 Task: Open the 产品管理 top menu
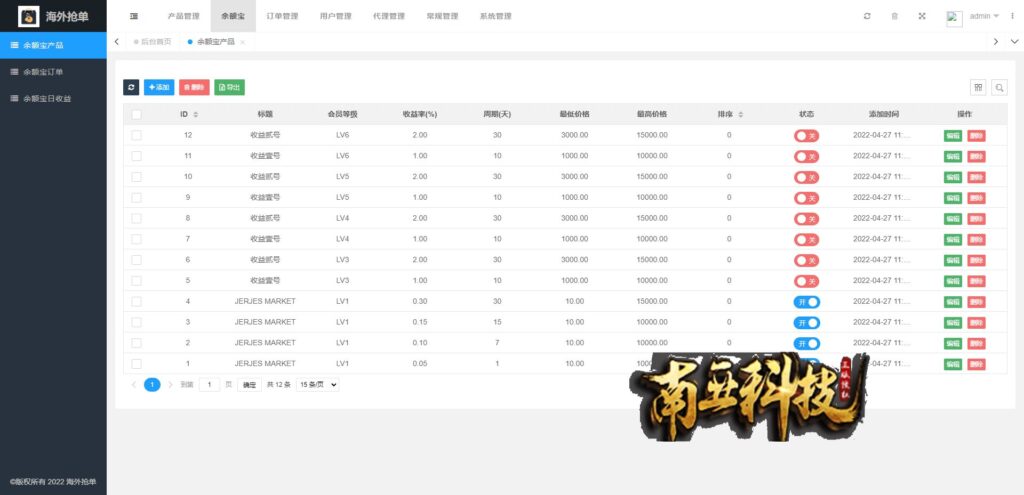pyautogui.click(x=184, y=16)
